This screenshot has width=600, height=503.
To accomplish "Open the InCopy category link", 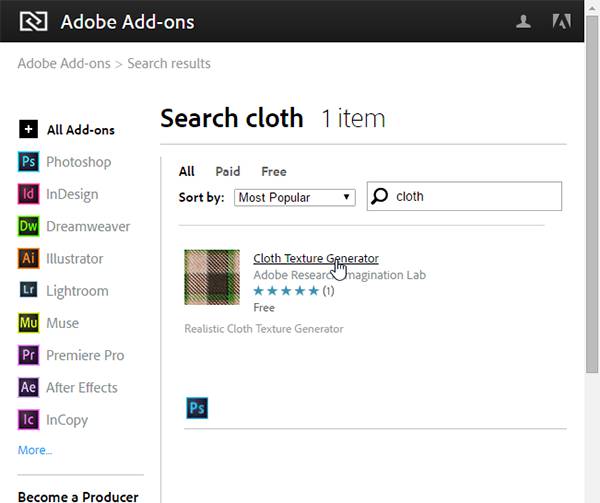I will [67, 420].
